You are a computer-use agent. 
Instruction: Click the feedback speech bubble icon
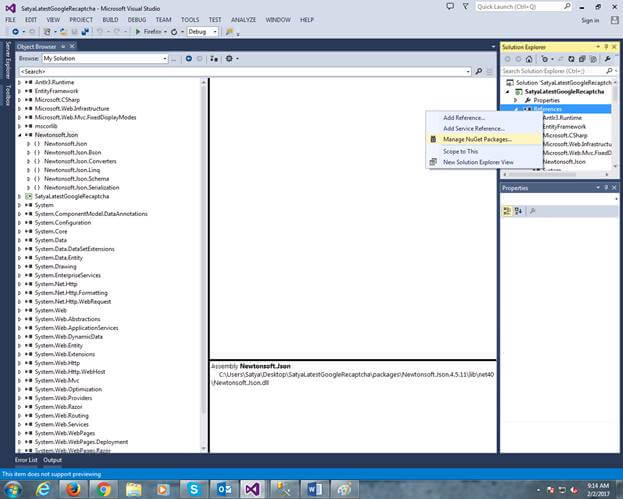[x=450, y=6]
